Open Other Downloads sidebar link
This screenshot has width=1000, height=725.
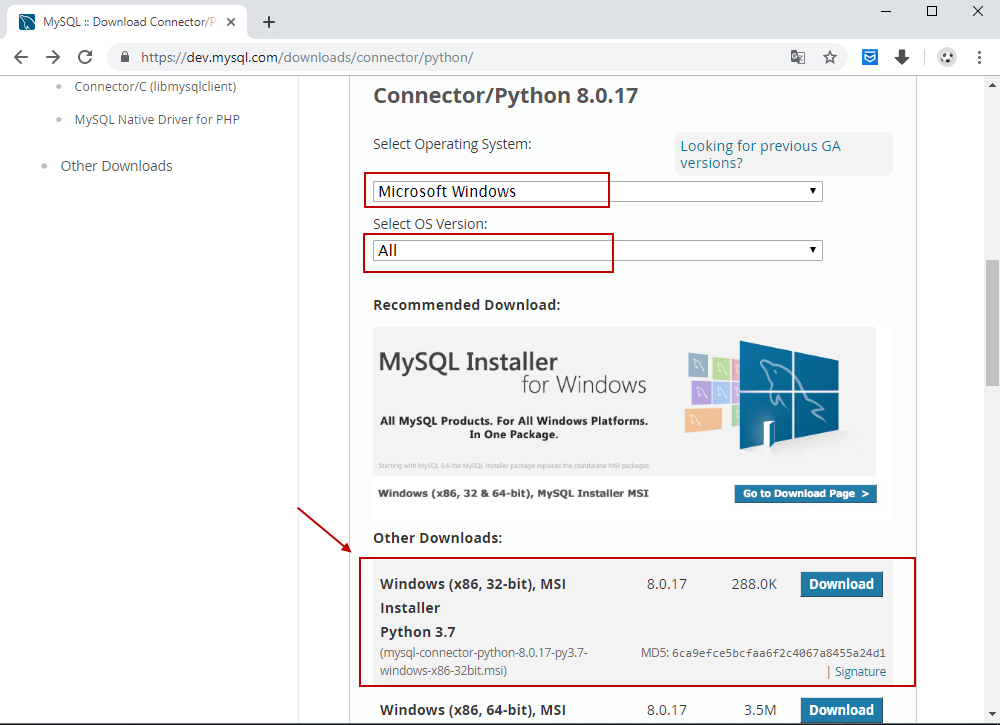pyautogui.click(x=116, y=166)
